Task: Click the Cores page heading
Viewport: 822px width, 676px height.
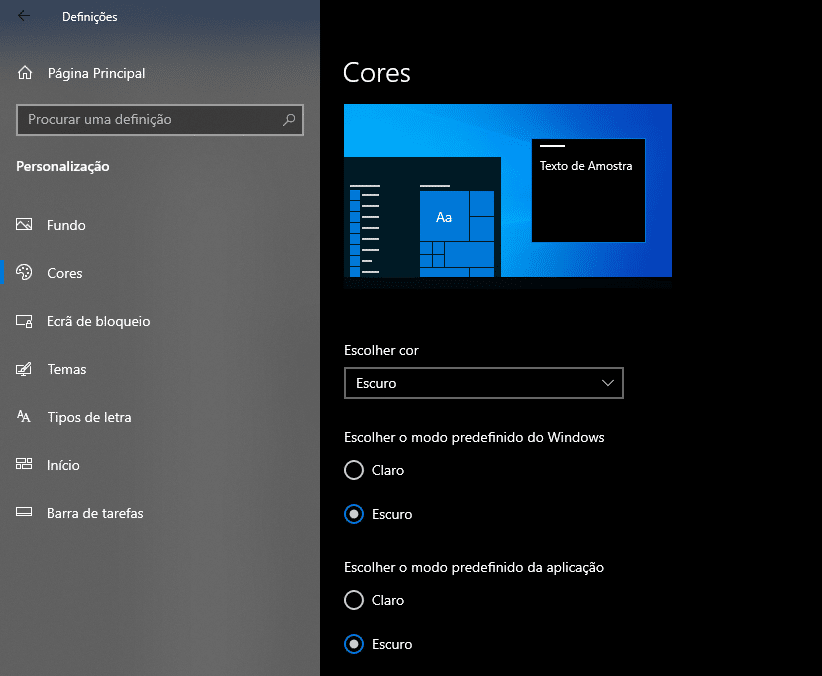Action: click(x=376, y=72)
